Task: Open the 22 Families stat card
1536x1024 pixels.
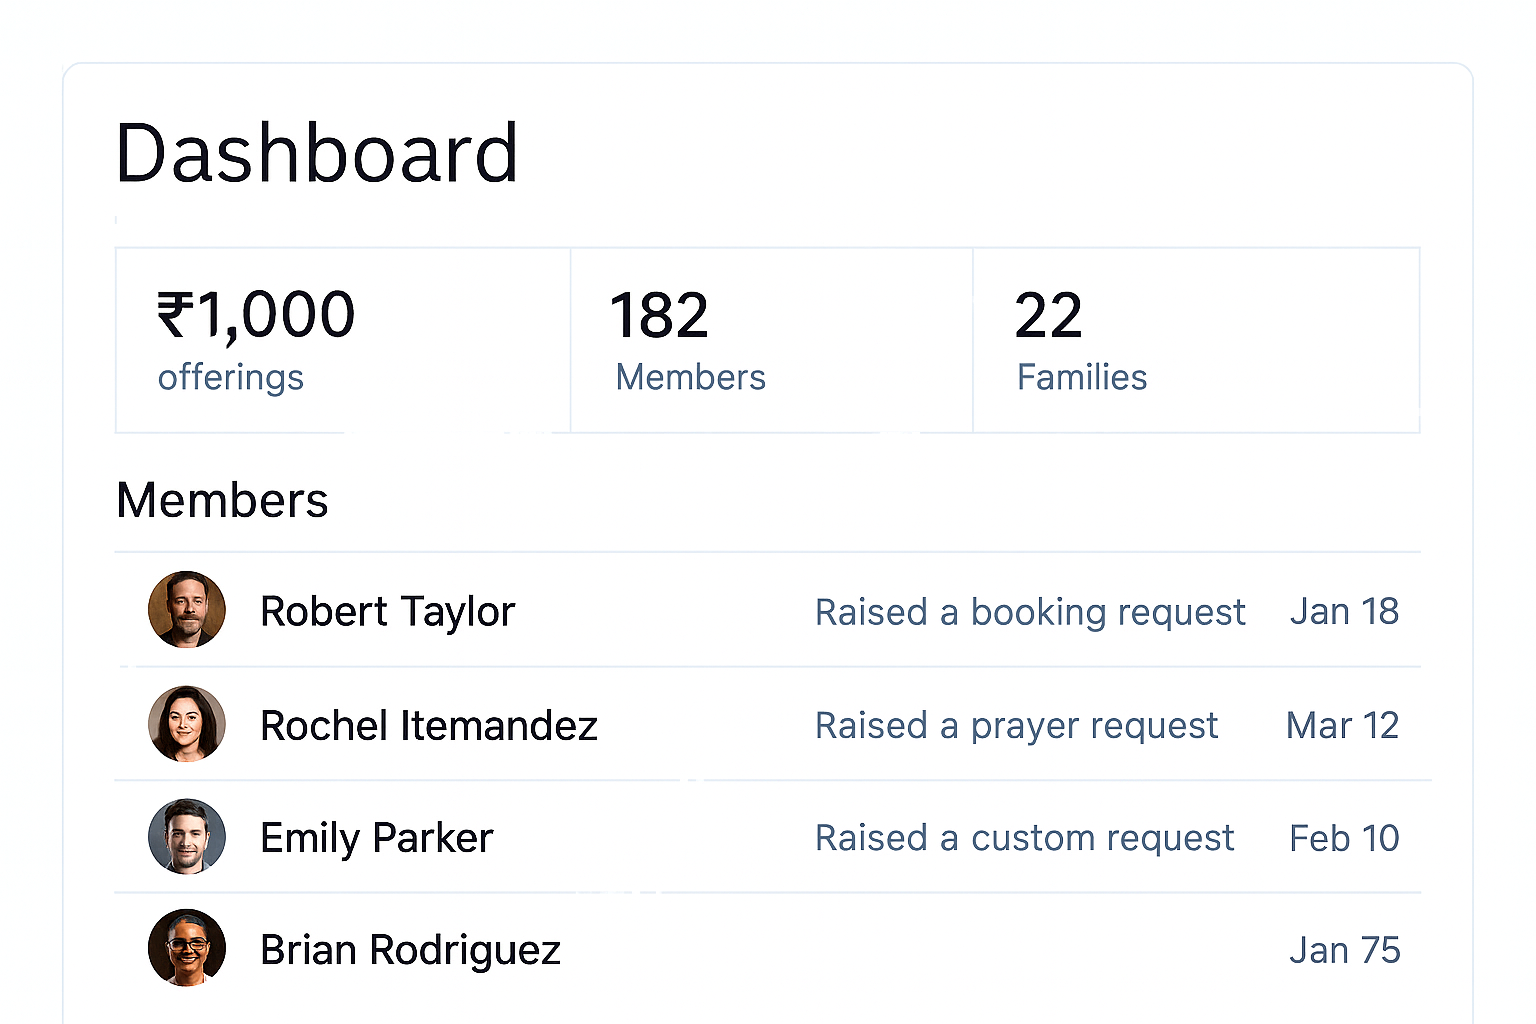Action: click(1196, 340)
